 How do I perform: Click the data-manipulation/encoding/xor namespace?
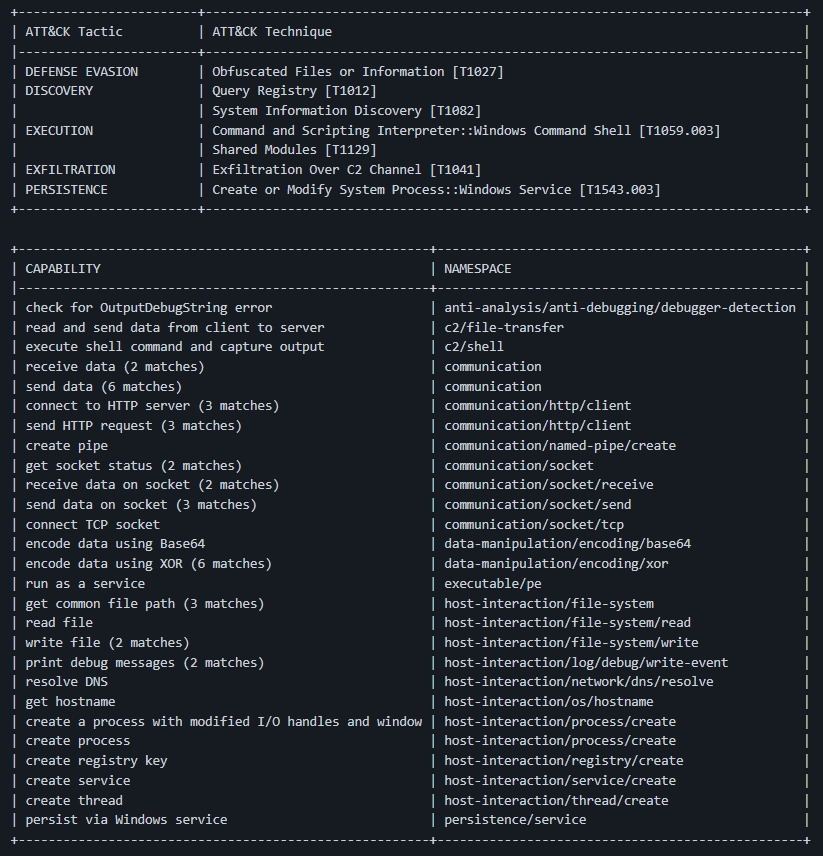[x=556, y=564]
